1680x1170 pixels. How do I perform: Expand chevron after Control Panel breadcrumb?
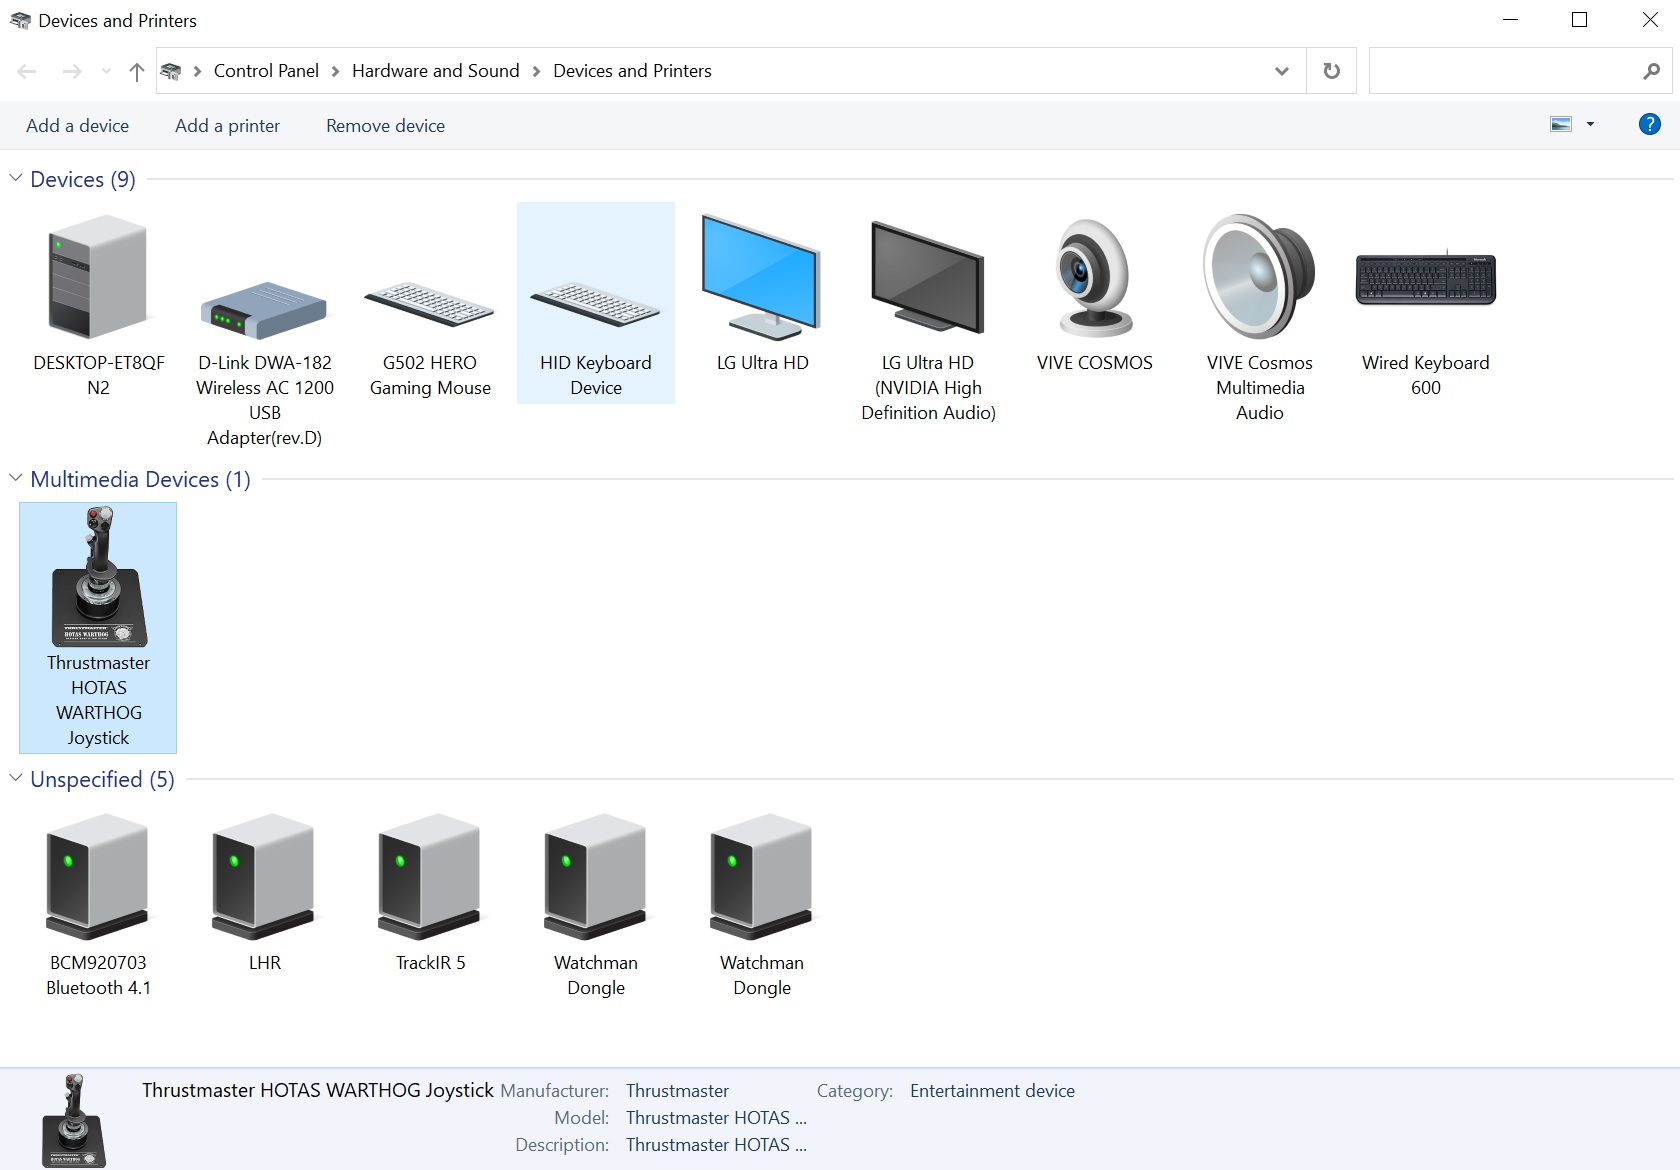click(335, 71)
